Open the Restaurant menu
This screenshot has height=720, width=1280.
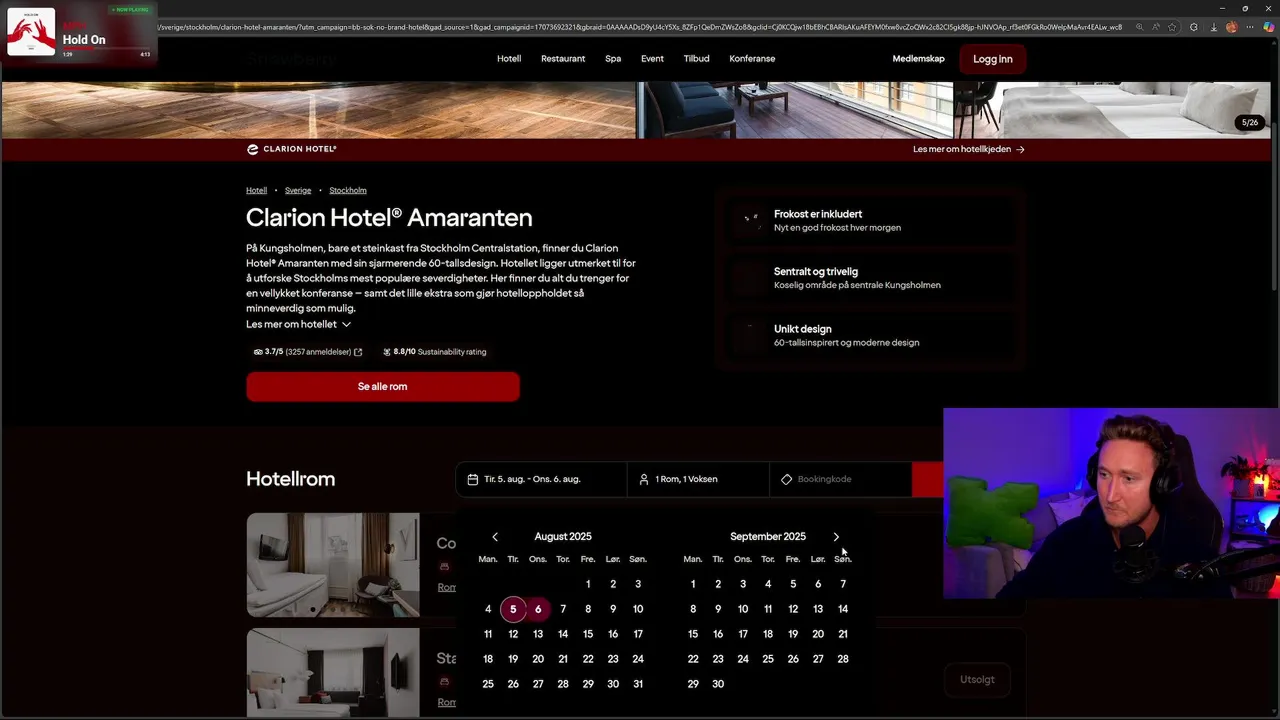click(x=563, y=59)
